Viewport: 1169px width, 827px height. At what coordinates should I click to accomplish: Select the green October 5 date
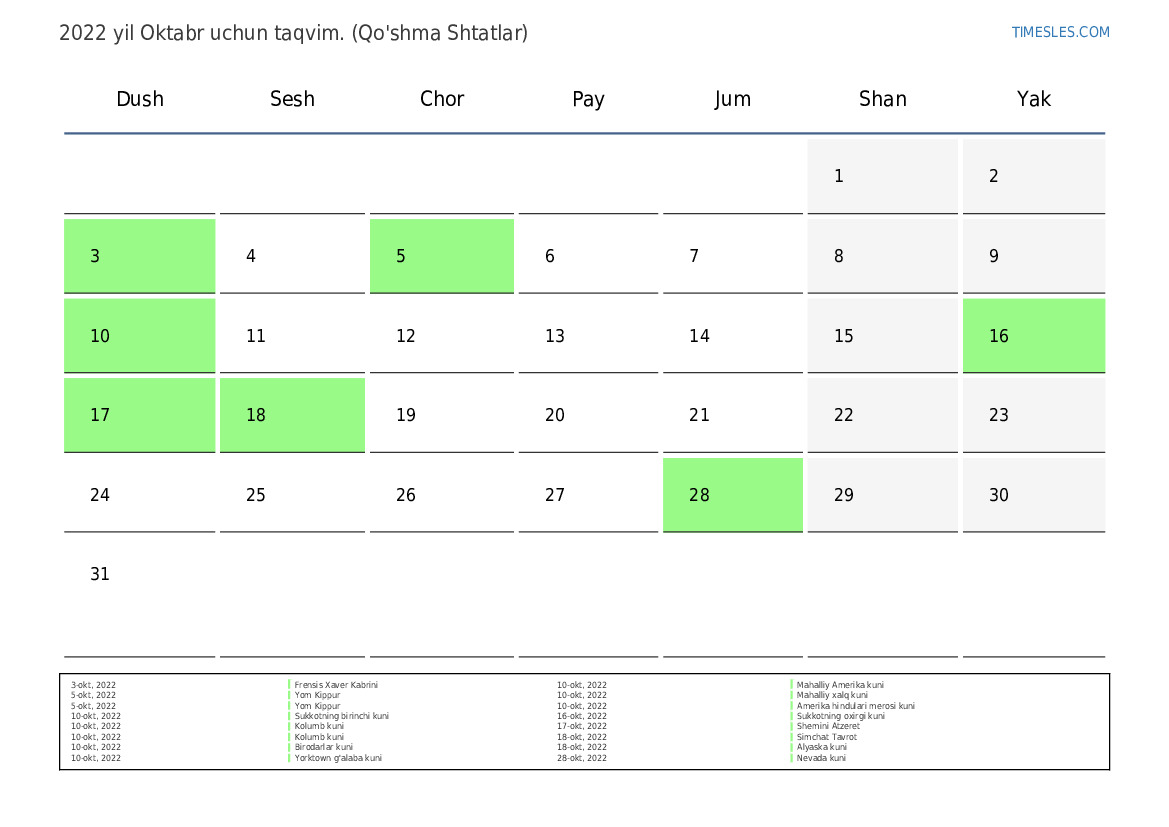click(441, 256)
